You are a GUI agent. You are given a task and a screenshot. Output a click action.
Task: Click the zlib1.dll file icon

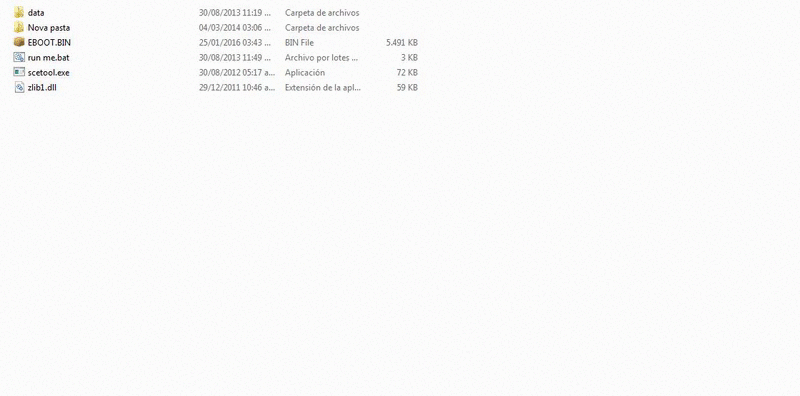point(19,87)
